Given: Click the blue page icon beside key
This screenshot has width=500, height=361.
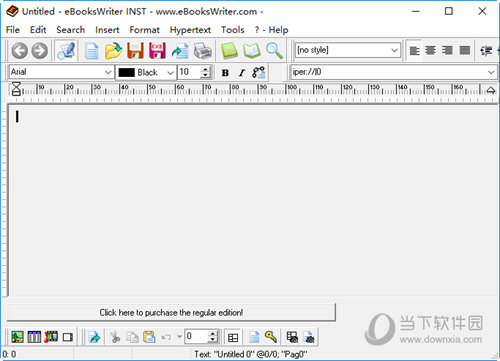Looking at the screenshot, I should click(x=254, y=337).
